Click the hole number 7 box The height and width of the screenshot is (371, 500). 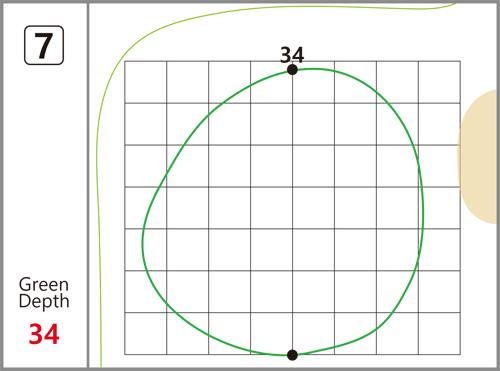point(44,45)
